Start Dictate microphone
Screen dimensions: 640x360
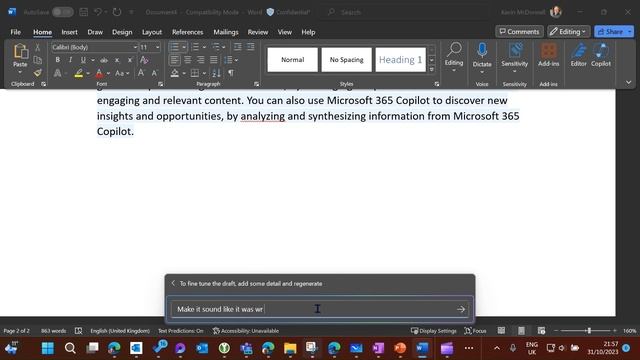482,50
